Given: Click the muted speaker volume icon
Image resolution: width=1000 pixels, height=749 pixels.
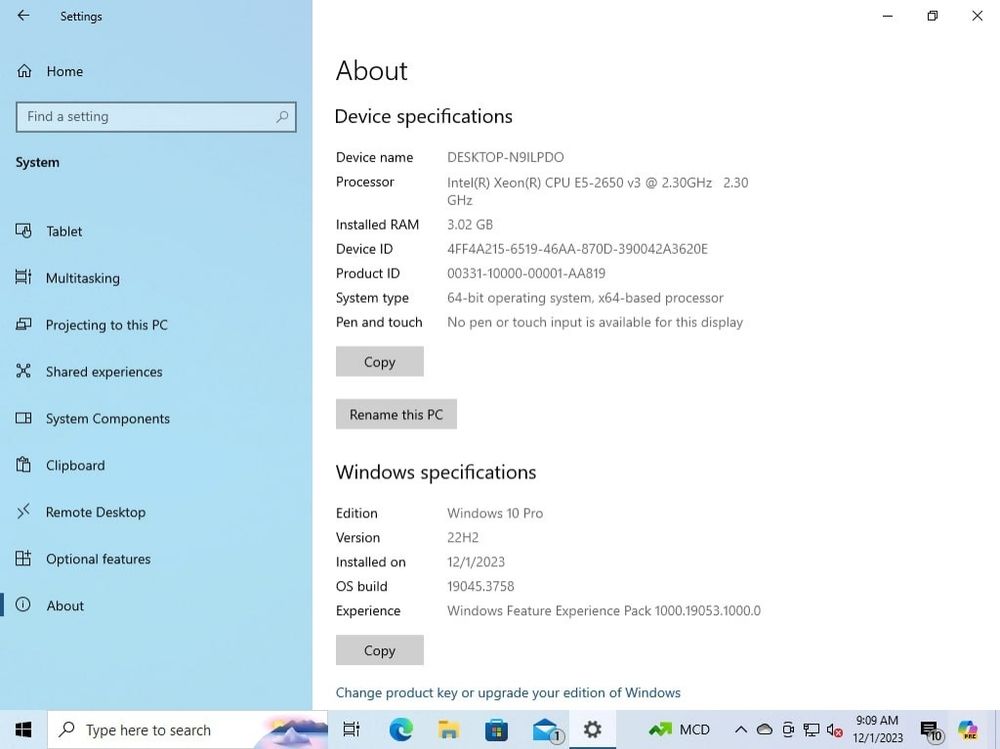Looking at the screenshot, I should click(x=834, y=729).
